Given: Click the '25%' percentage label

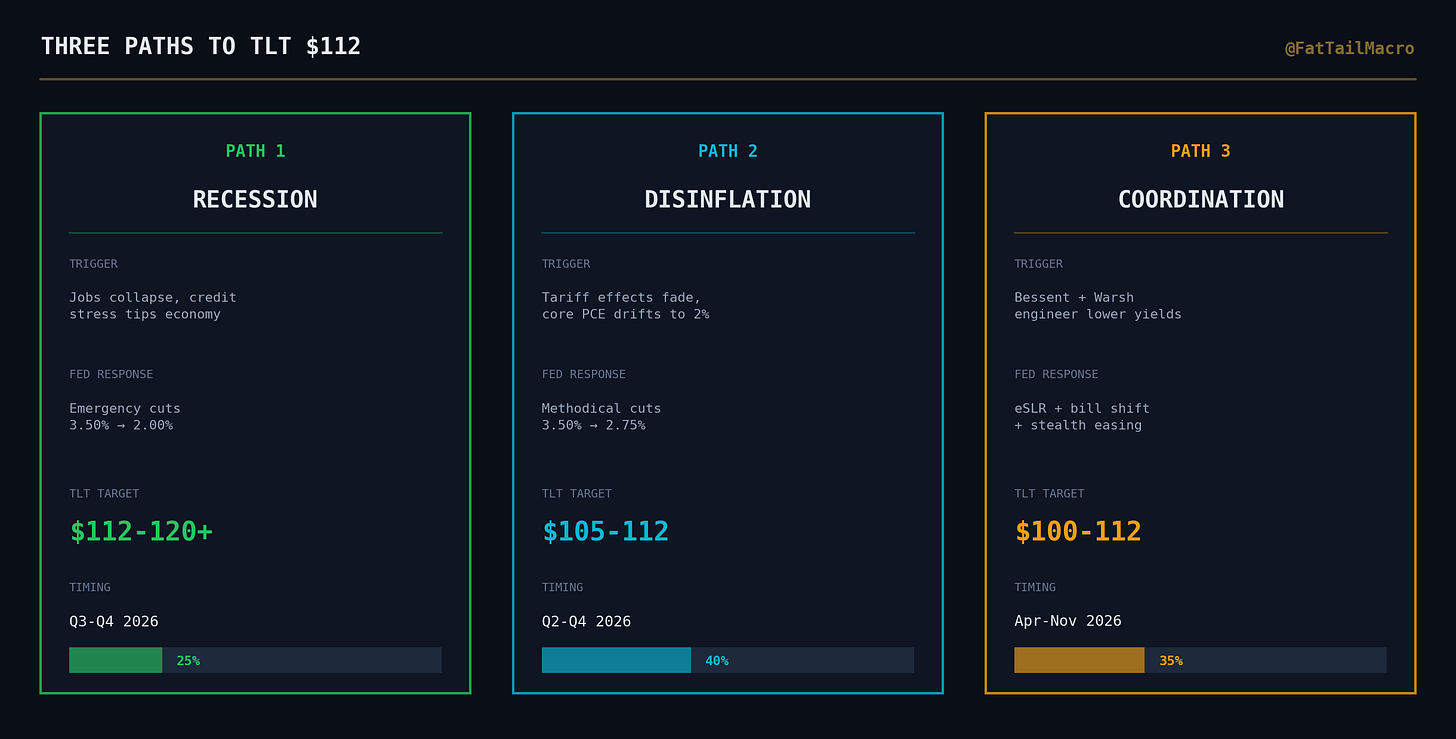Looking at the screenshot, I should [188, 661].
